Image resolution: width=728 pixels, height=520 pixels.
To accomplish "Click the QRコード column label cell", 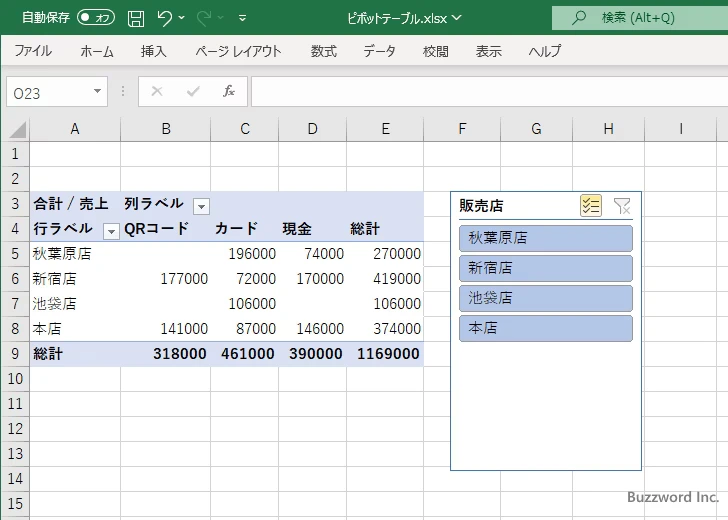I will click(x=165, y=229).
